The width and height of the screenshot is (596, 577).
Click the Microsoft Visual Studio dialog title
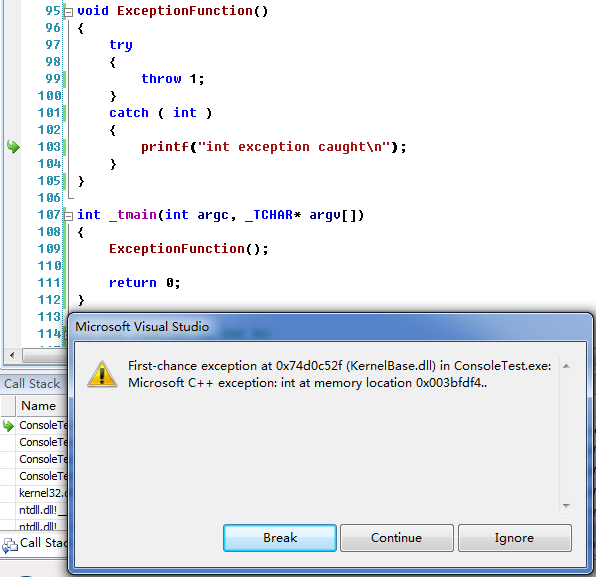click(142, 327)
